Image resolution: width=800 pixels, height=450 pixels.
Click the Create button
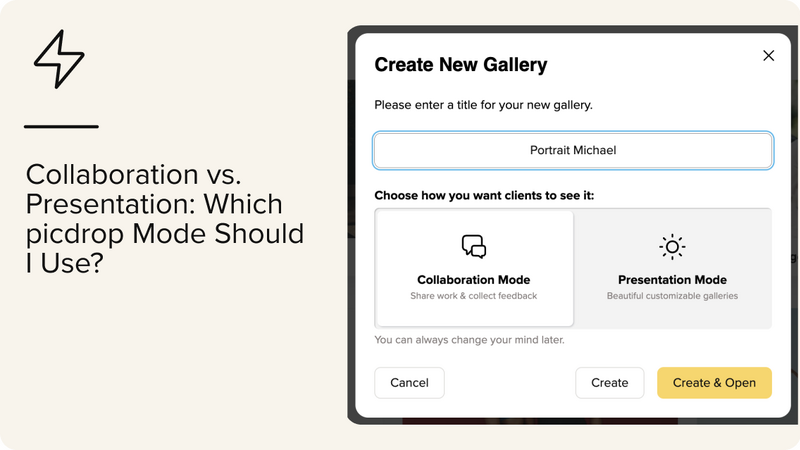click(610, 383)
